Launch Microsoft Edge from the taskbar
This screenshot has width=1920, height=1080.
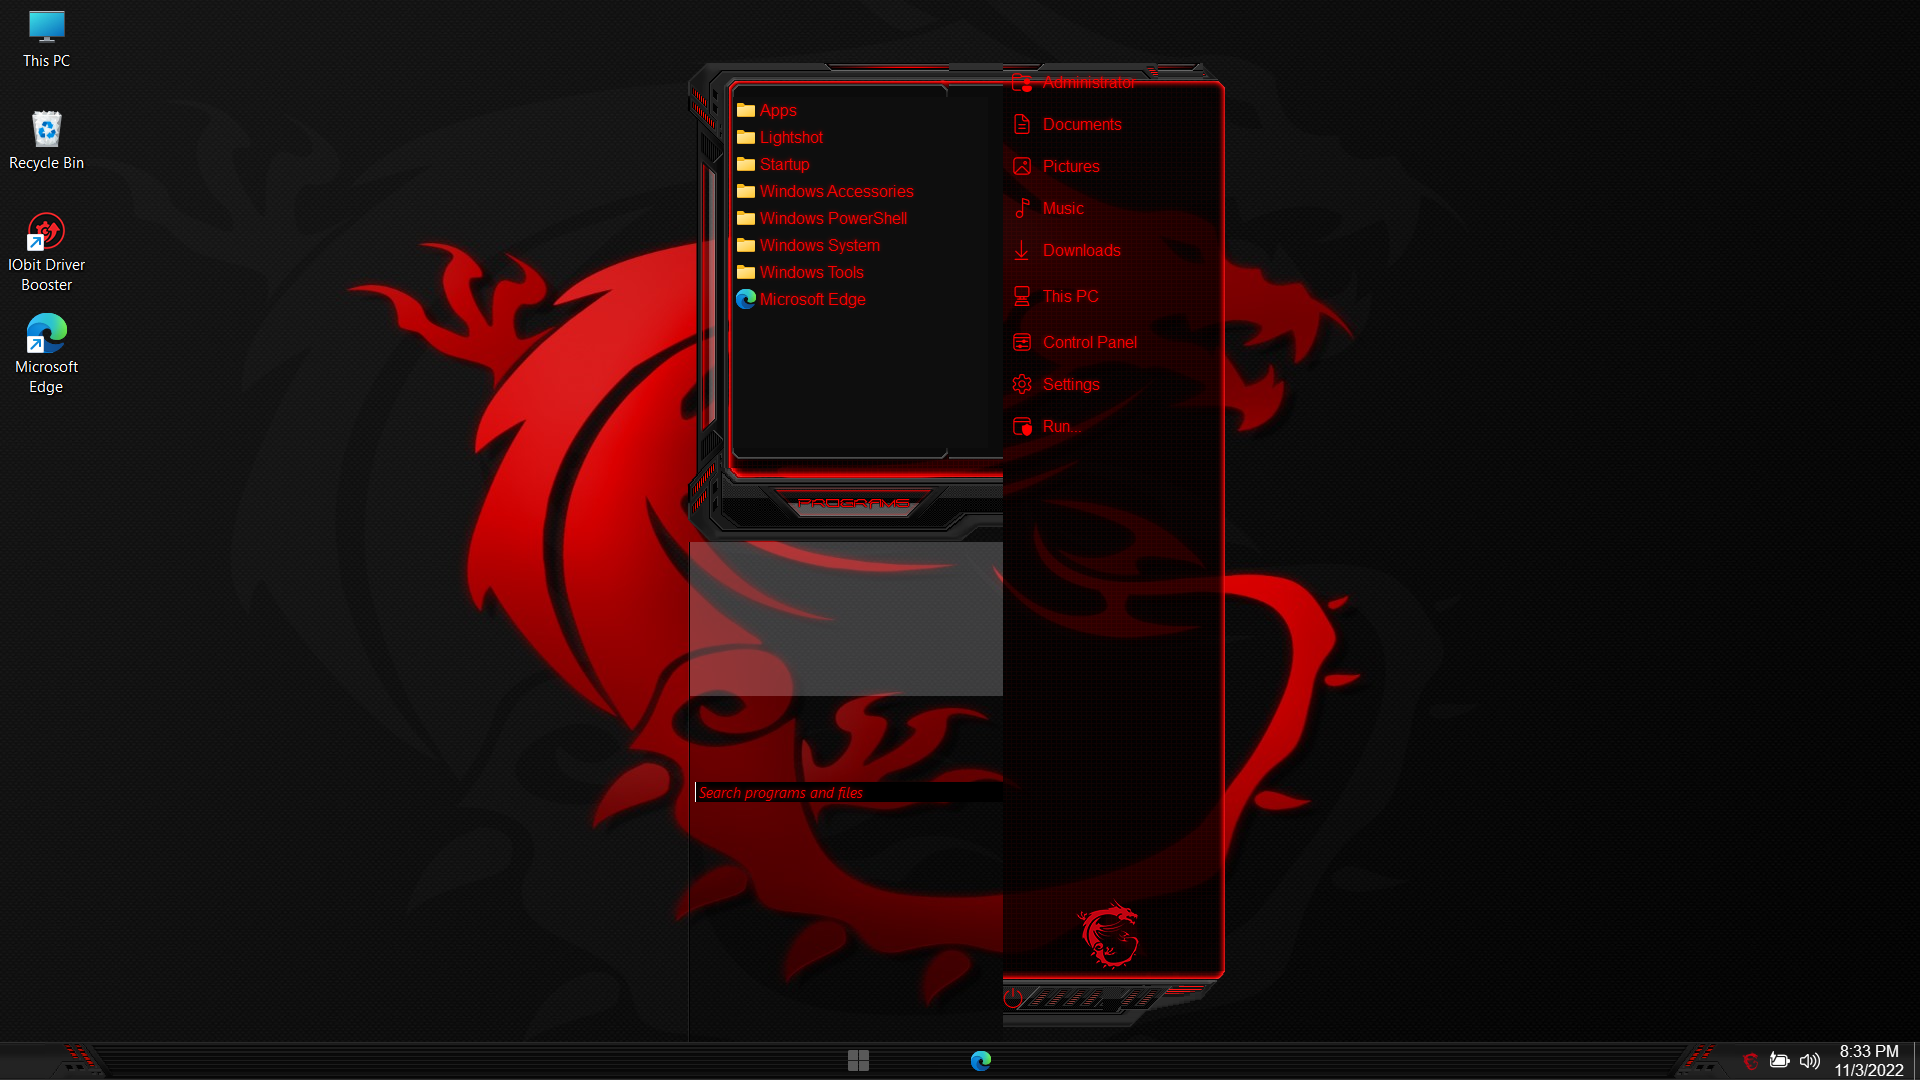980,1060
